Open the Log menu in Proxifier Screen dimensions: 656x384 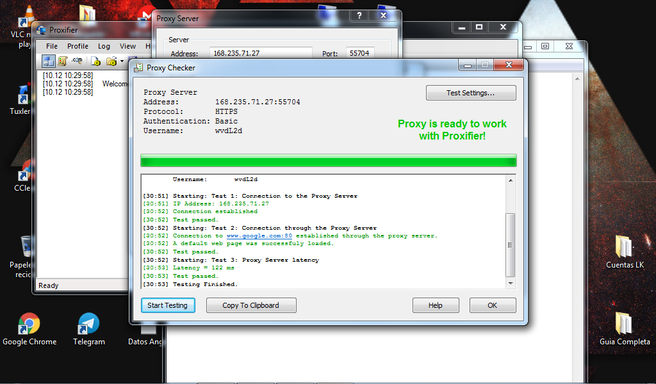pyautogui.click(x=104, y=46)
